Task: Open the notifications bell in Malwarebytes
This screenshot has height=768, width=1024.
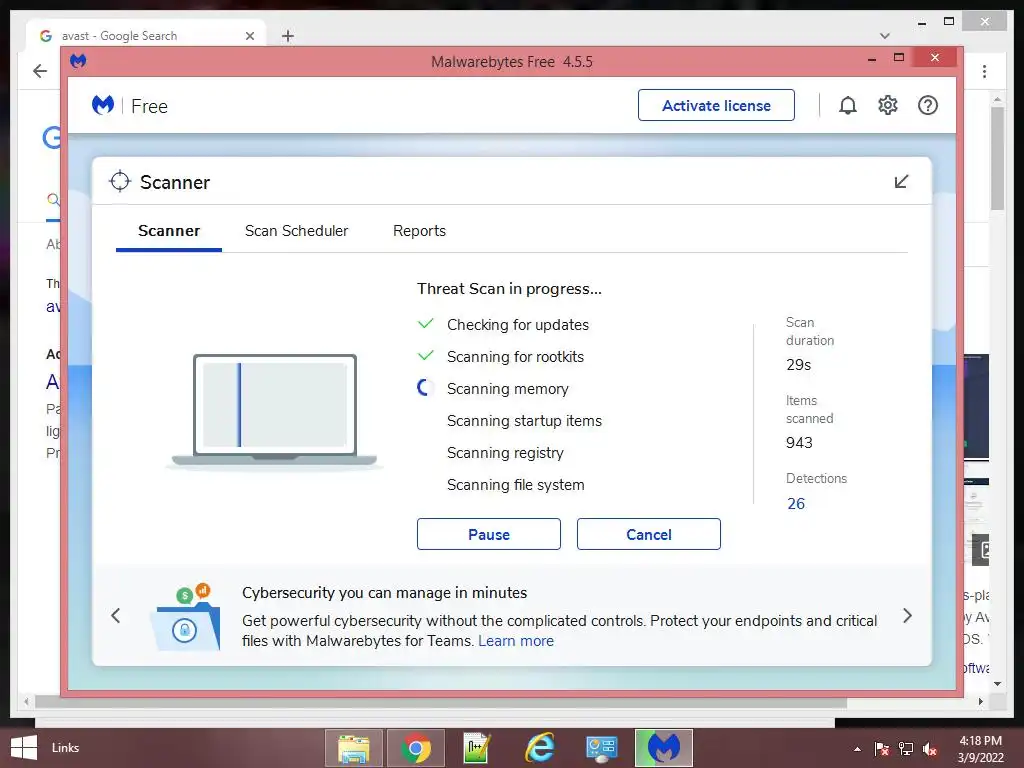Action: pos(848,105)
